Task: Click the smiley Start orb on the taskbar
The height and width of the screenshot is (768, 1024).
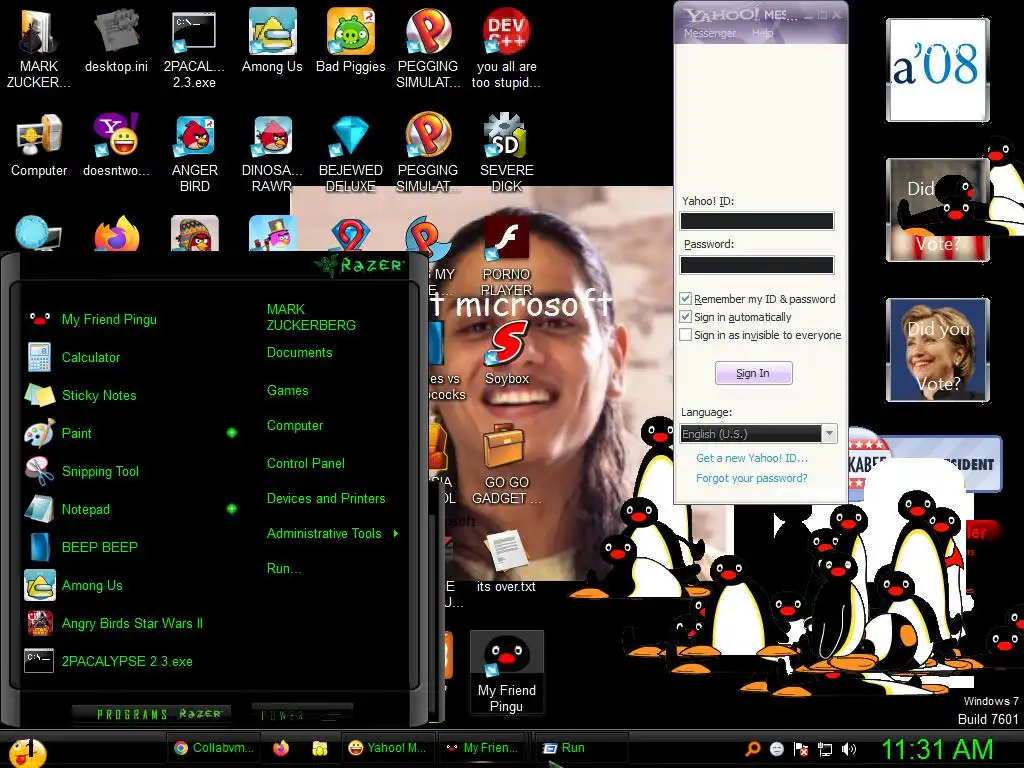Action: tap(27, 751)
